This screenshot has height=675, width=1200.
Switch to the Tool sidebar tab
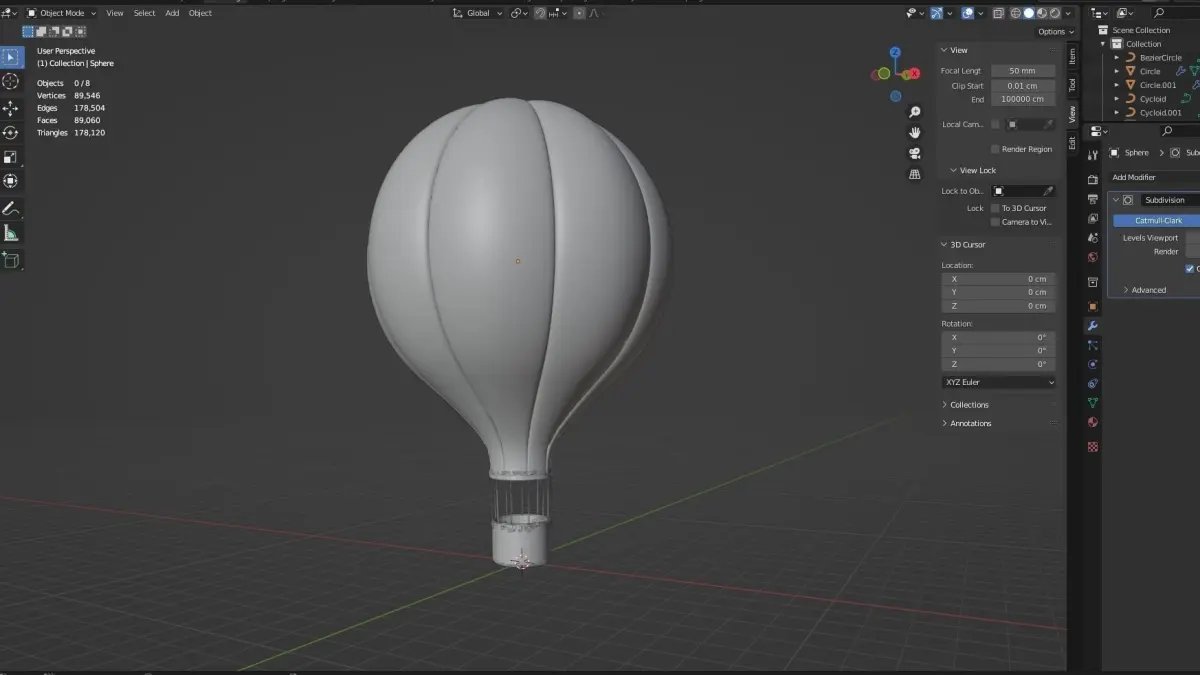point(1072,85)
